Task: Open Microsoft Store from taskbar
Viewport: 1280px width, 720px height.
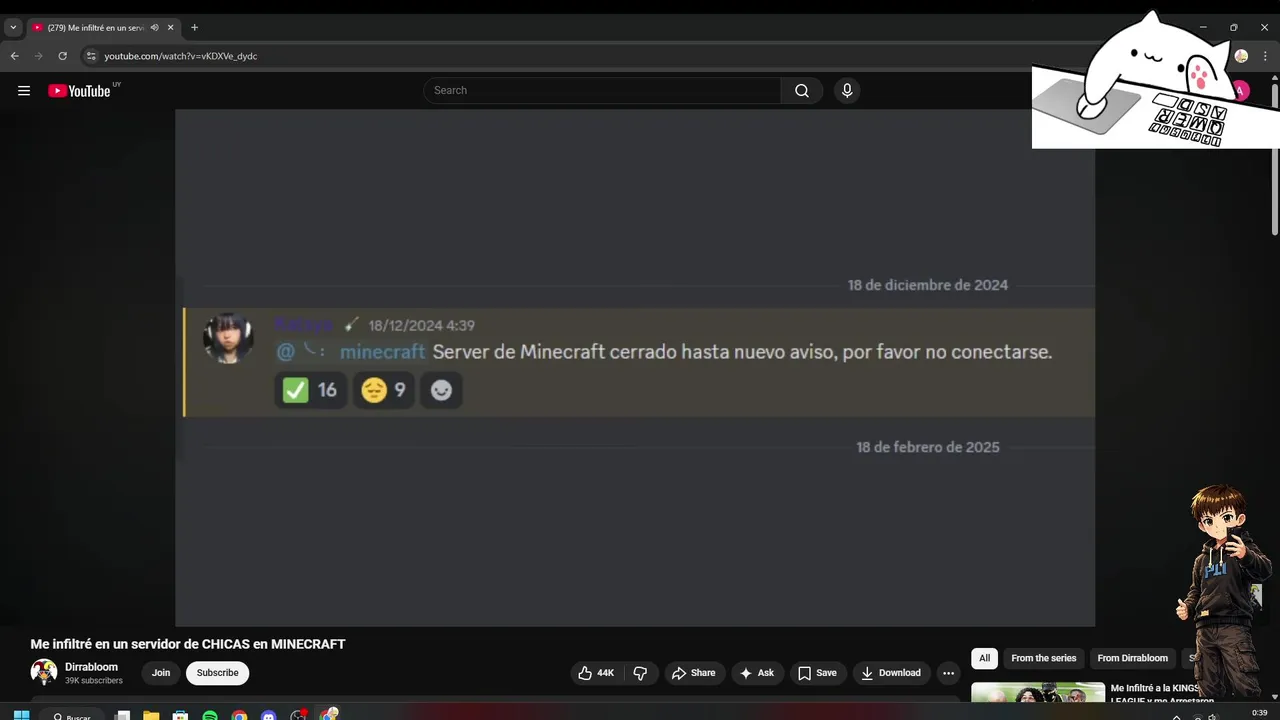Action: pyautogui.click(x=180, y=716)
